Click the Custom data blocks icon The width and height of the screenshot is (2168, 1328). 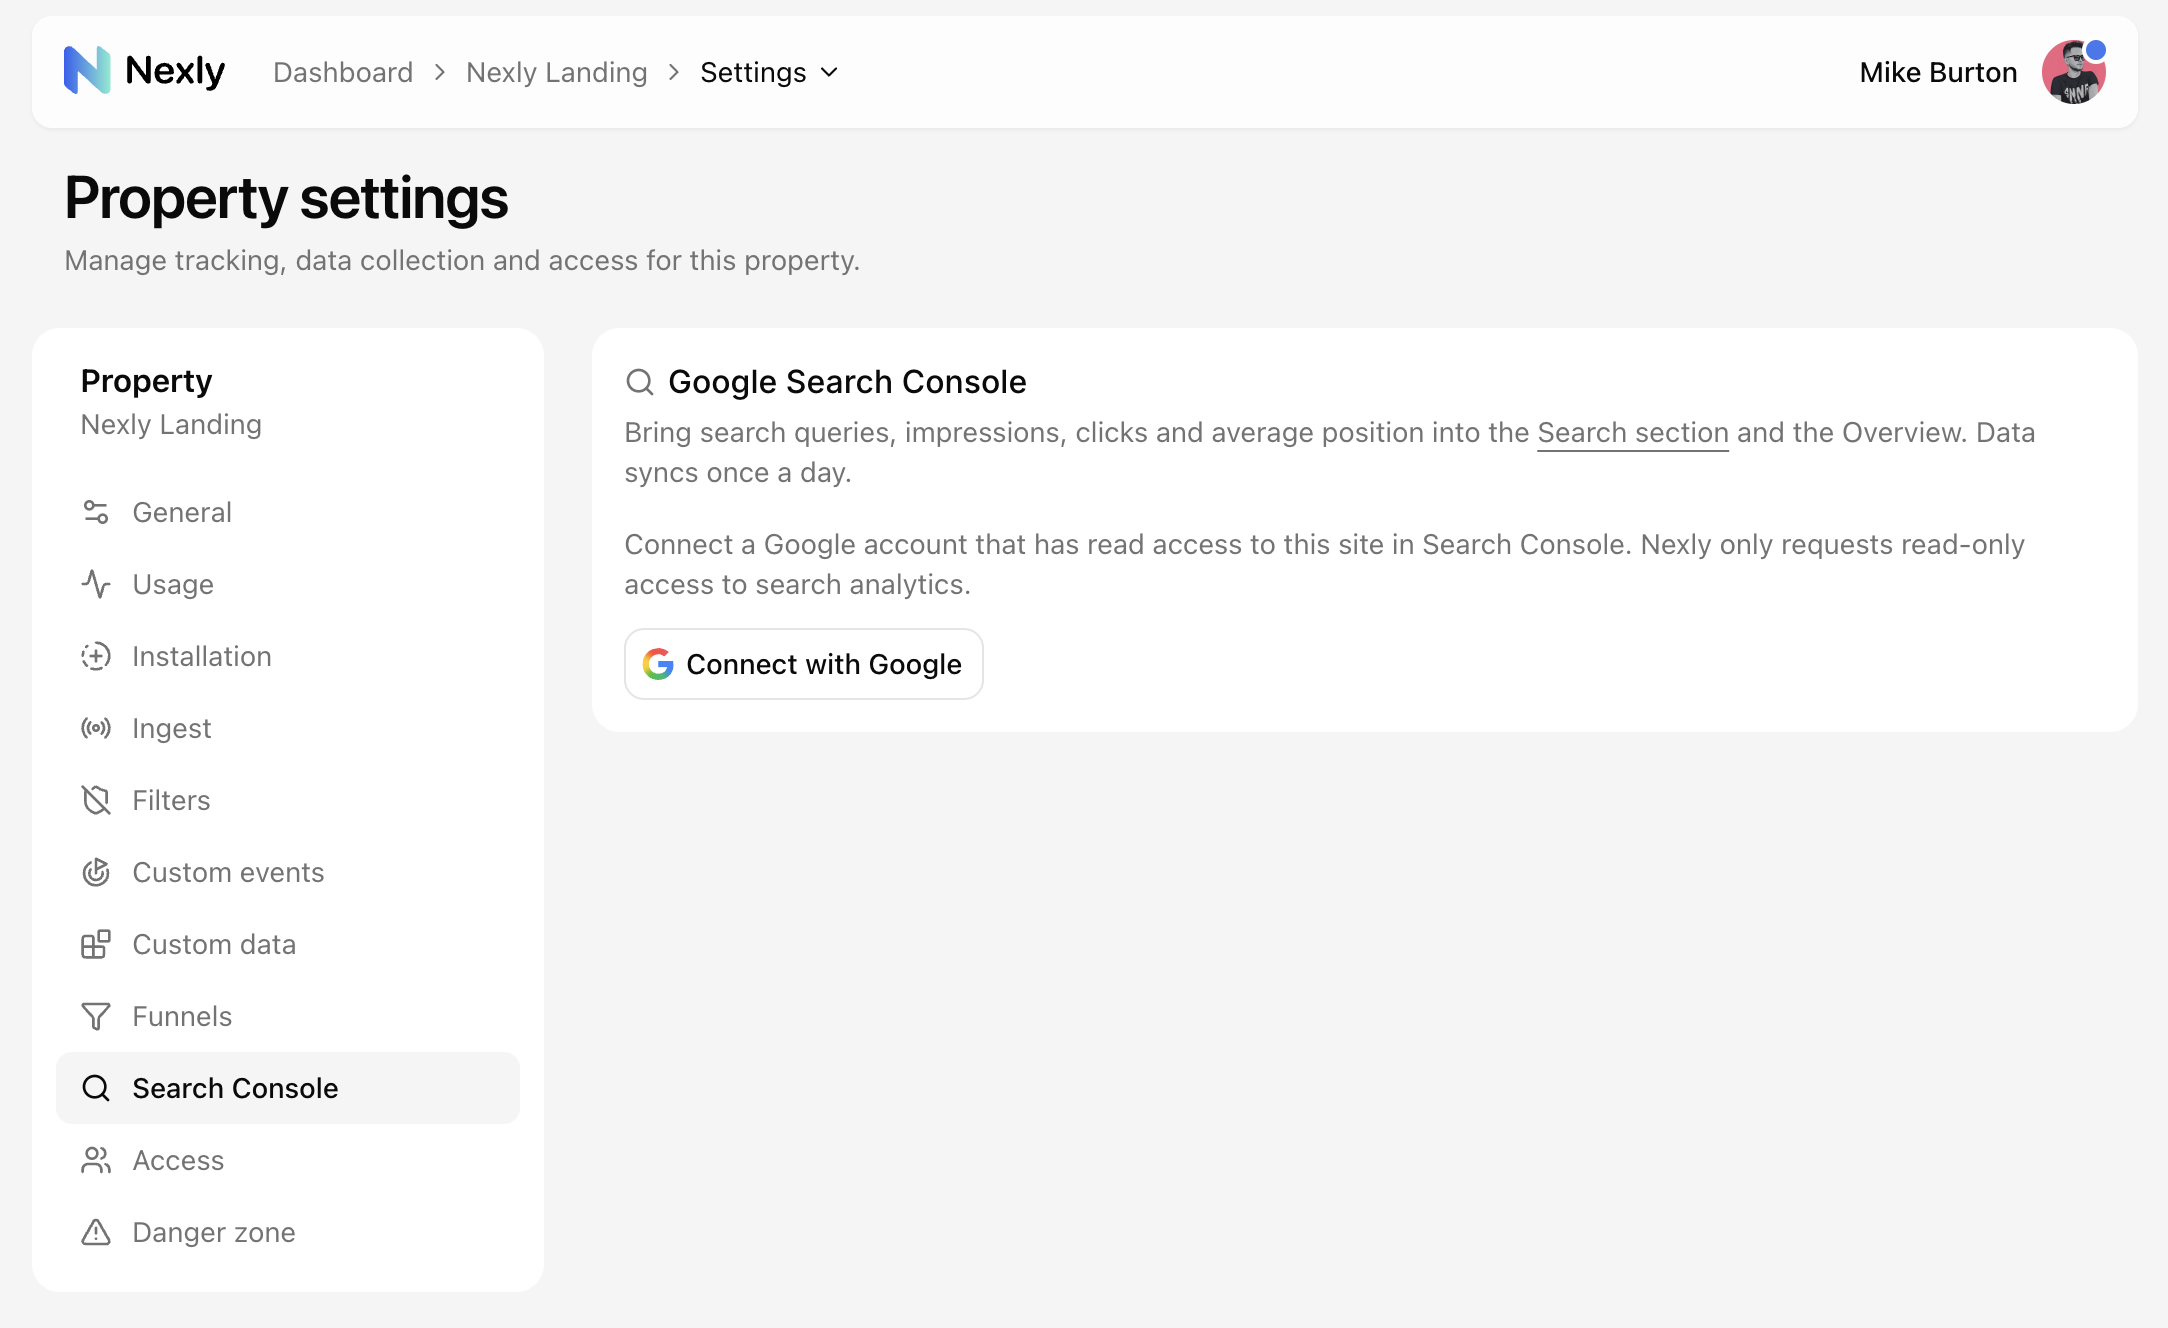point(96,944)
